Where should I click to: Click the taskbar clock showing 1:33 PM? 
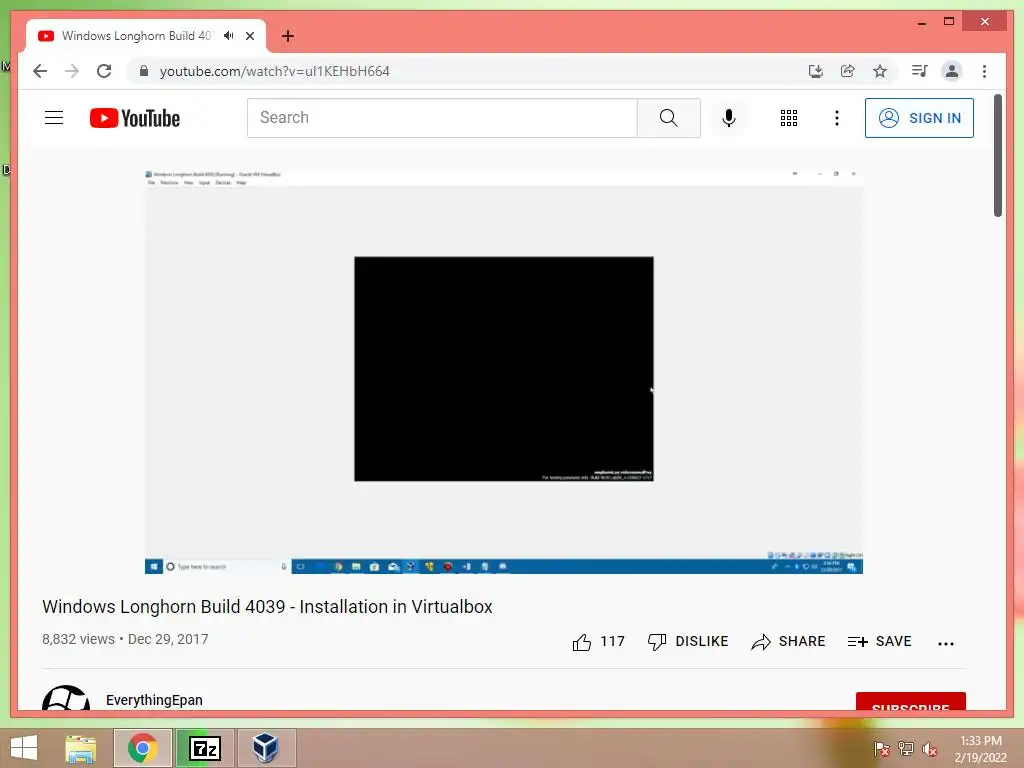tap(980, 748)
